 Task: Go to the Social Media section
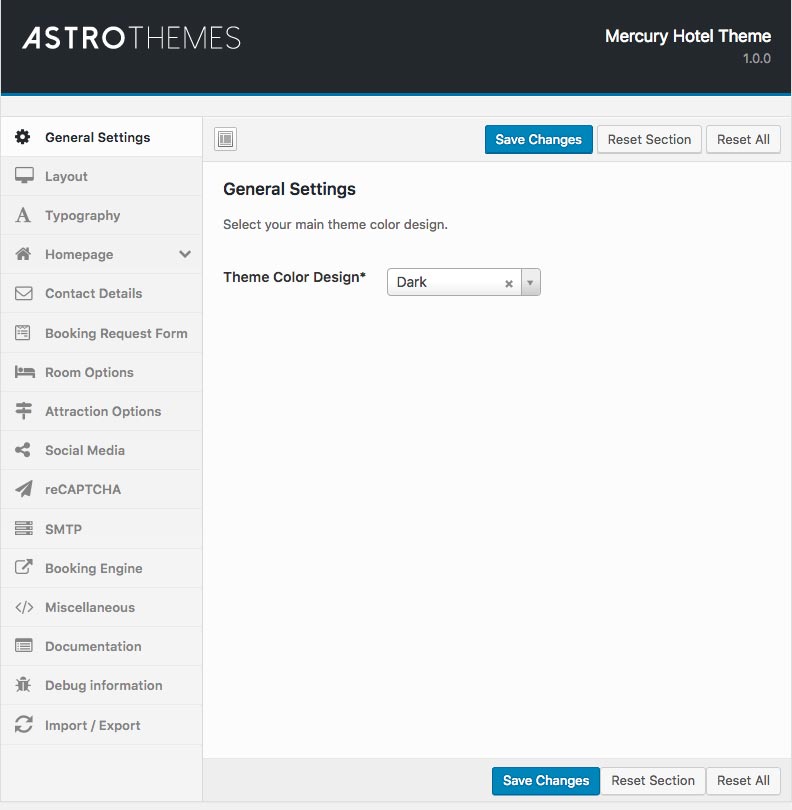pos(101,450)
